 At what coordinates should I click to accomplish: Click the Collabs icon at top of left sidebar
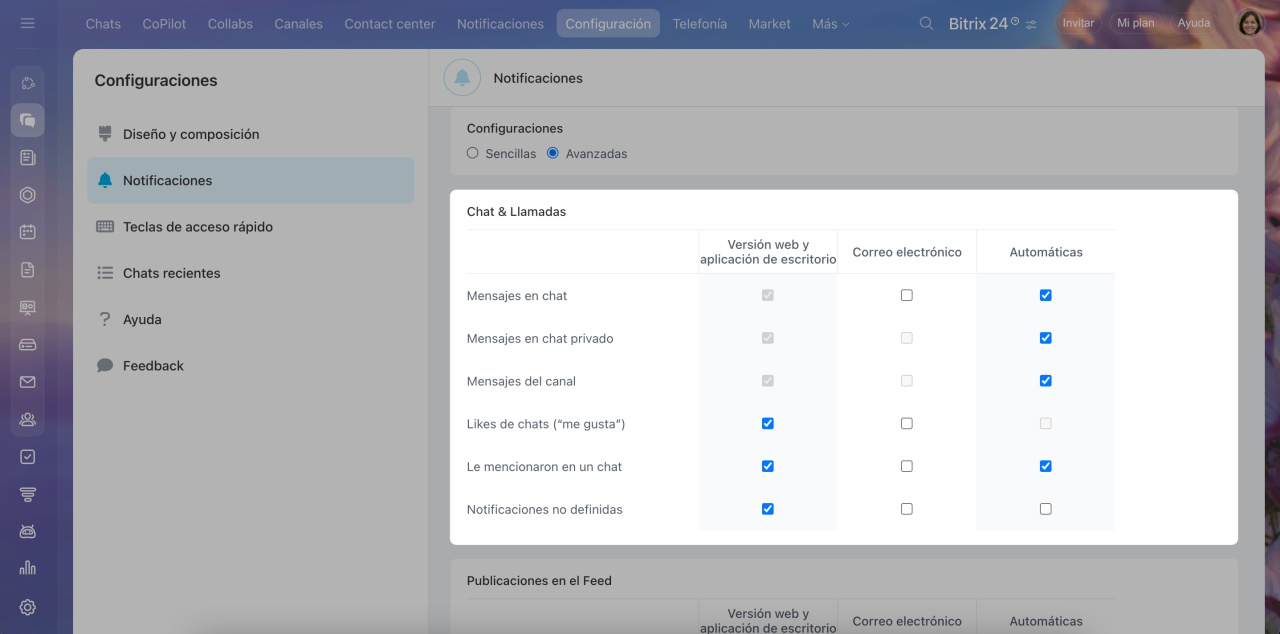coord(27,83)
